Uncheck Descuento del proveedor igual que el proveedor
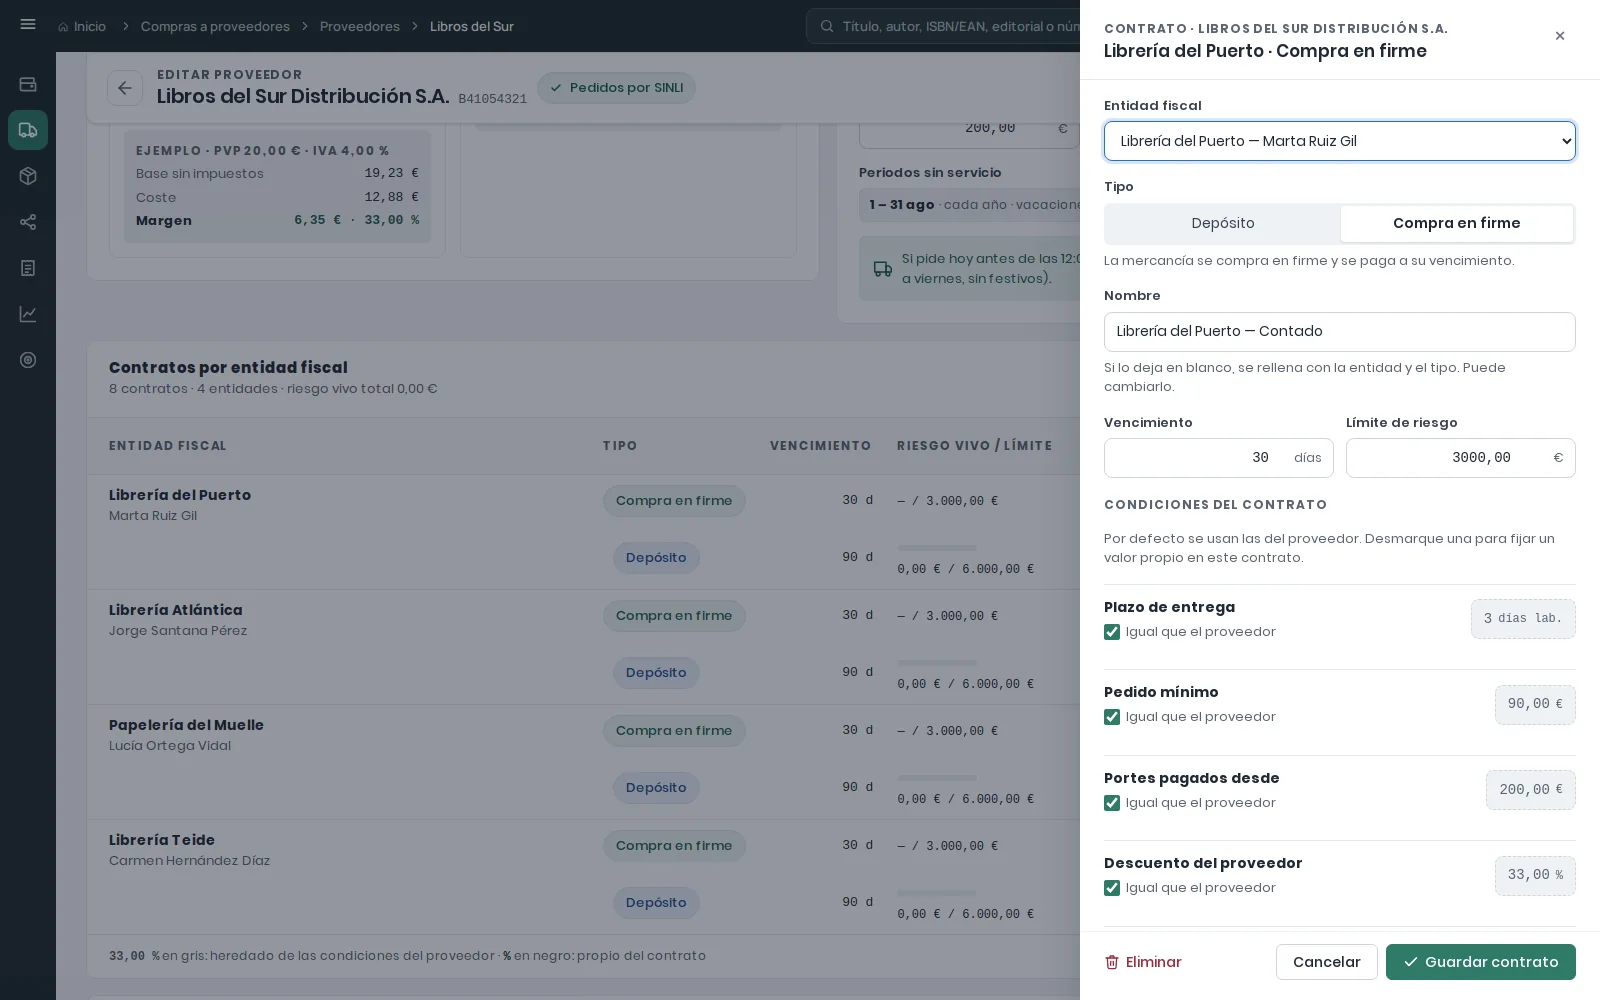Viewport: 1600px width, 1000px height. (1112, 888)
